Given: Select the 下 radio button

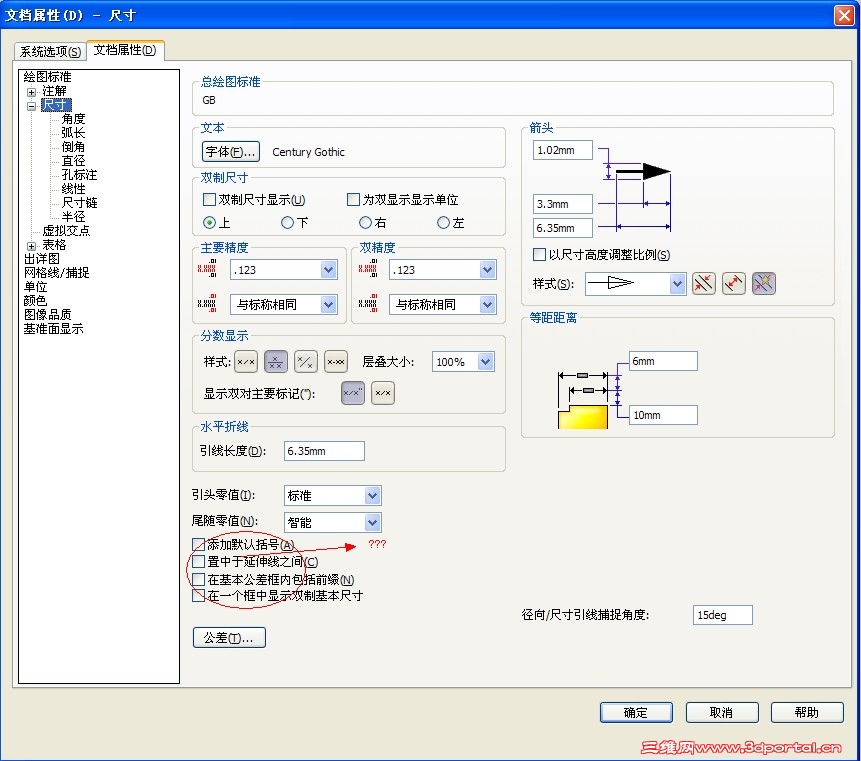Looking at the screenshot, I should tap(287, 222).
